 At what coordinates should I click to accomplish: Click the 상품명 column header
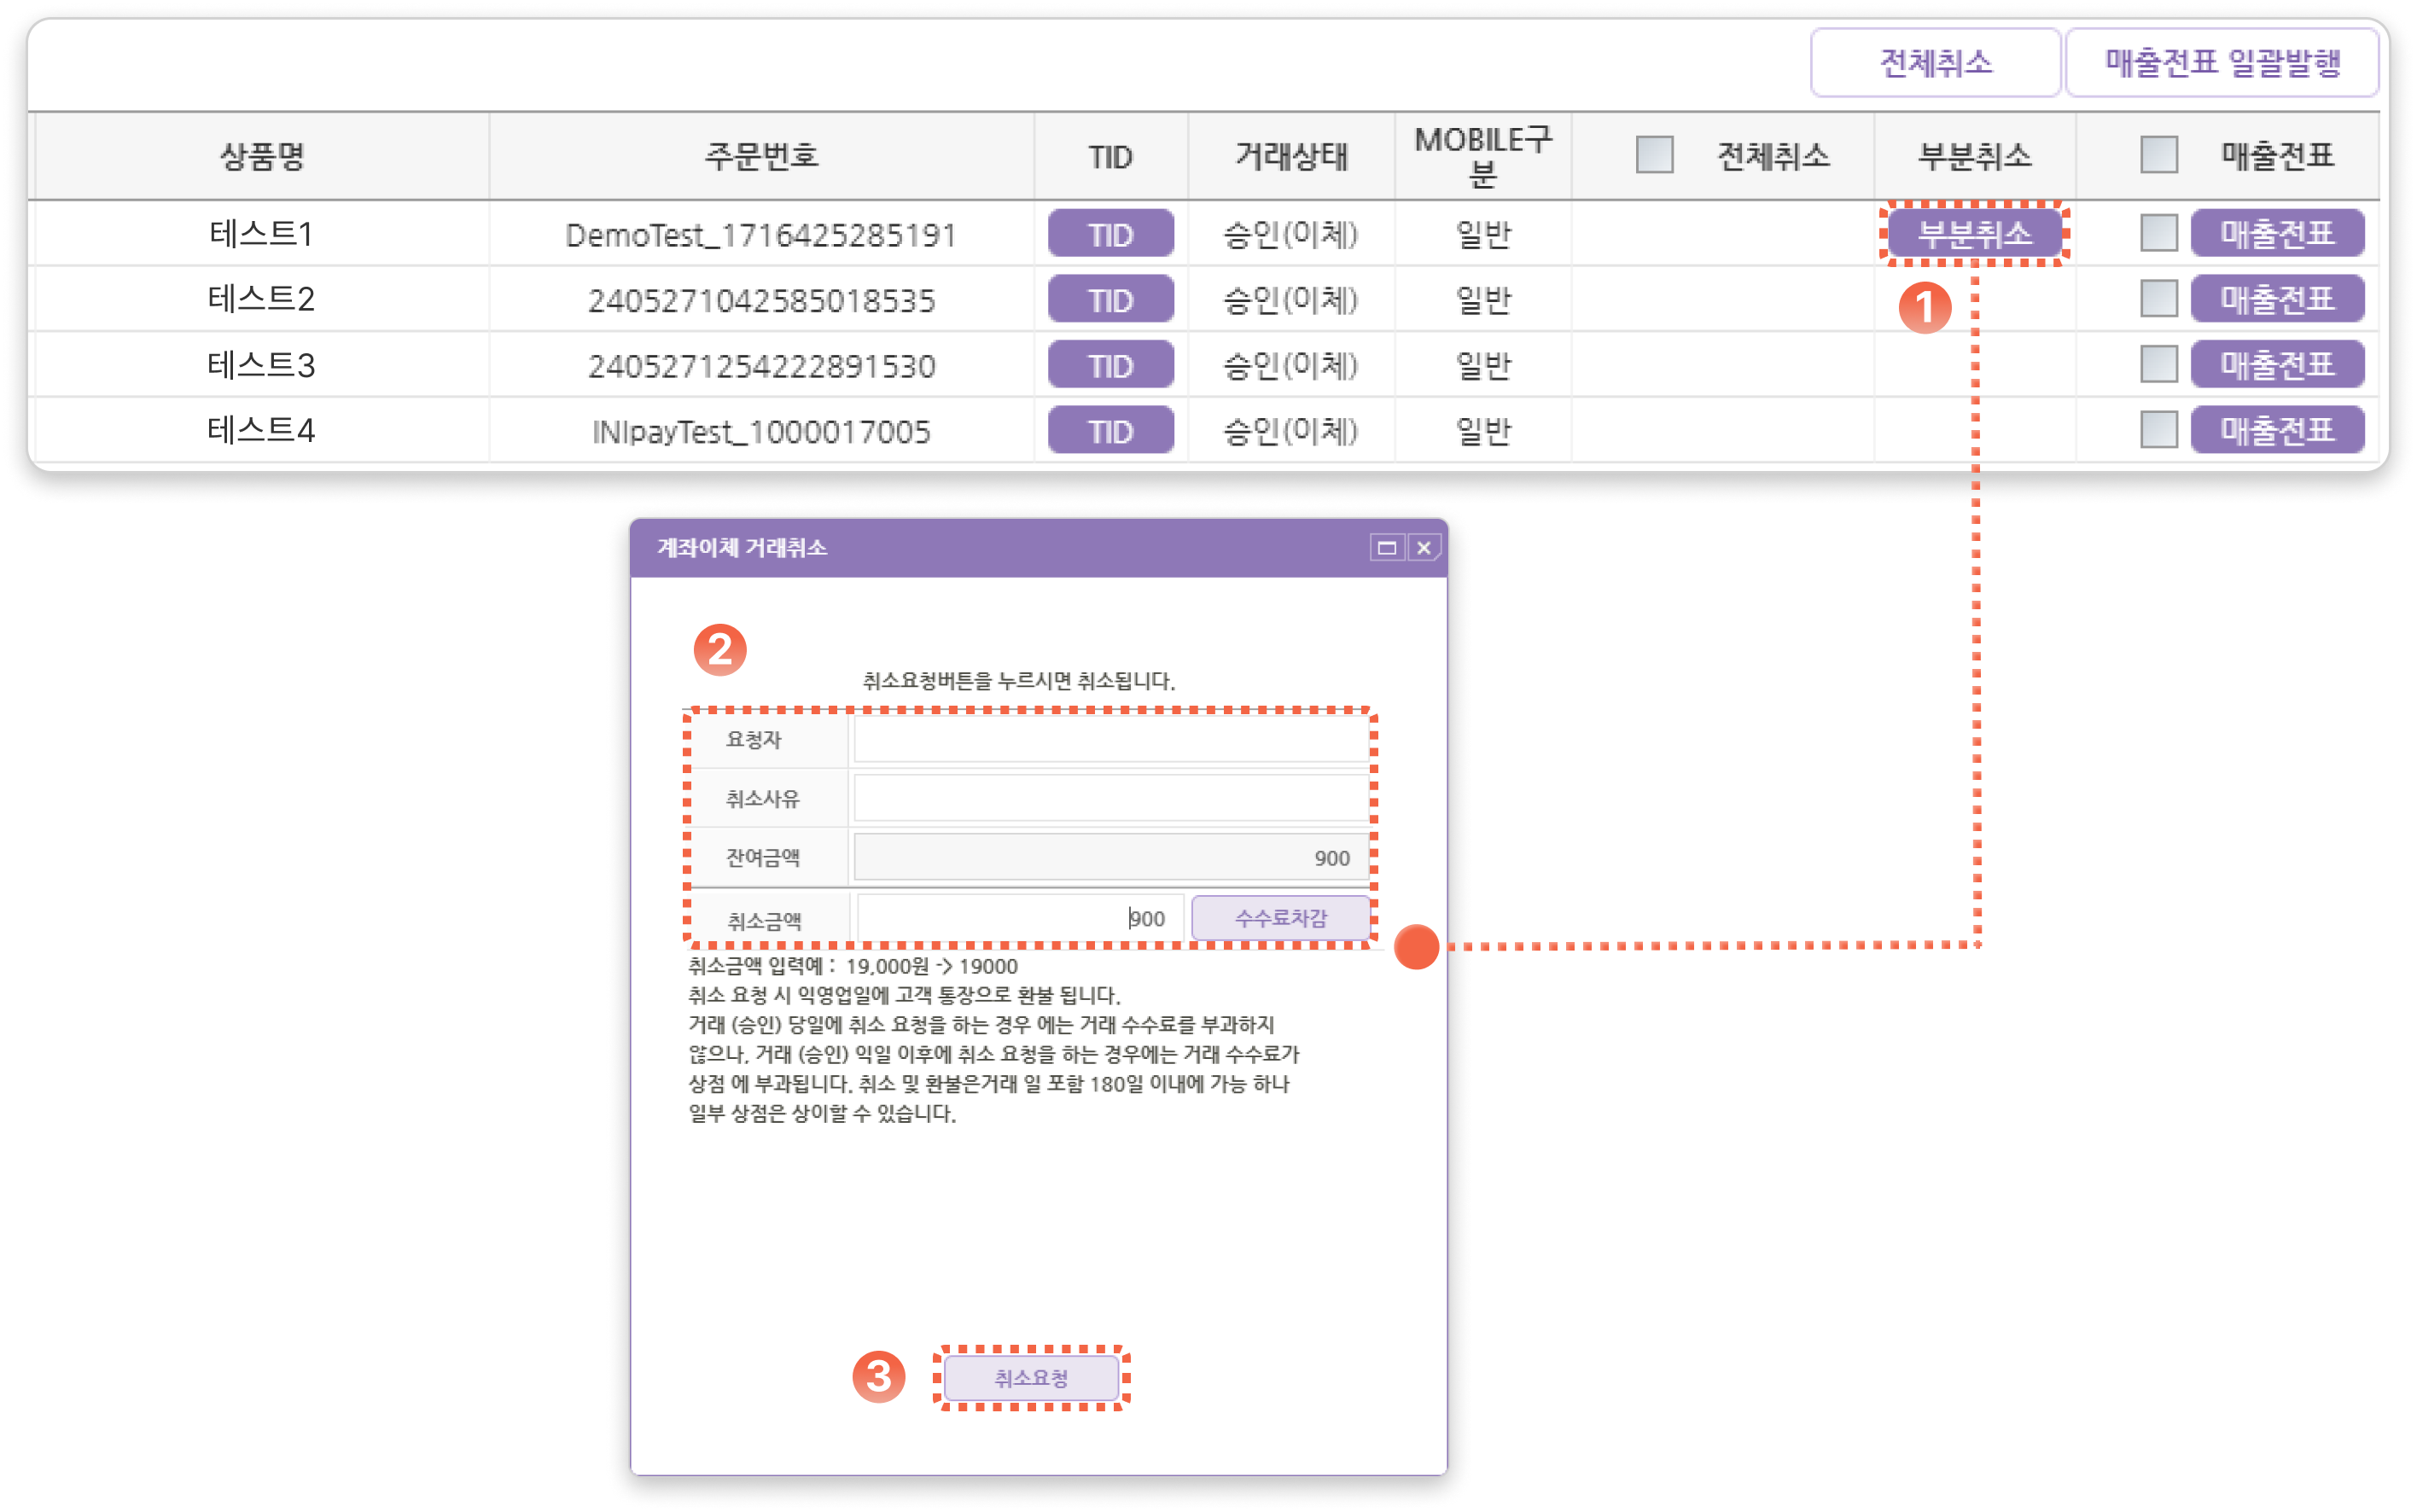click(261, 156)
